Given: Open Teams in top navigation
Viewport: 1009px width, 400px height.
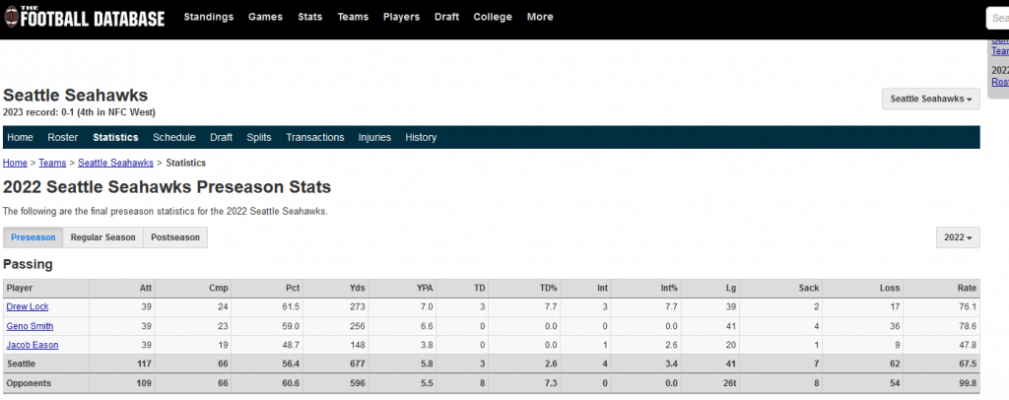Looking at the screenshot, I should pyautogui.click(x=353, y=17).
